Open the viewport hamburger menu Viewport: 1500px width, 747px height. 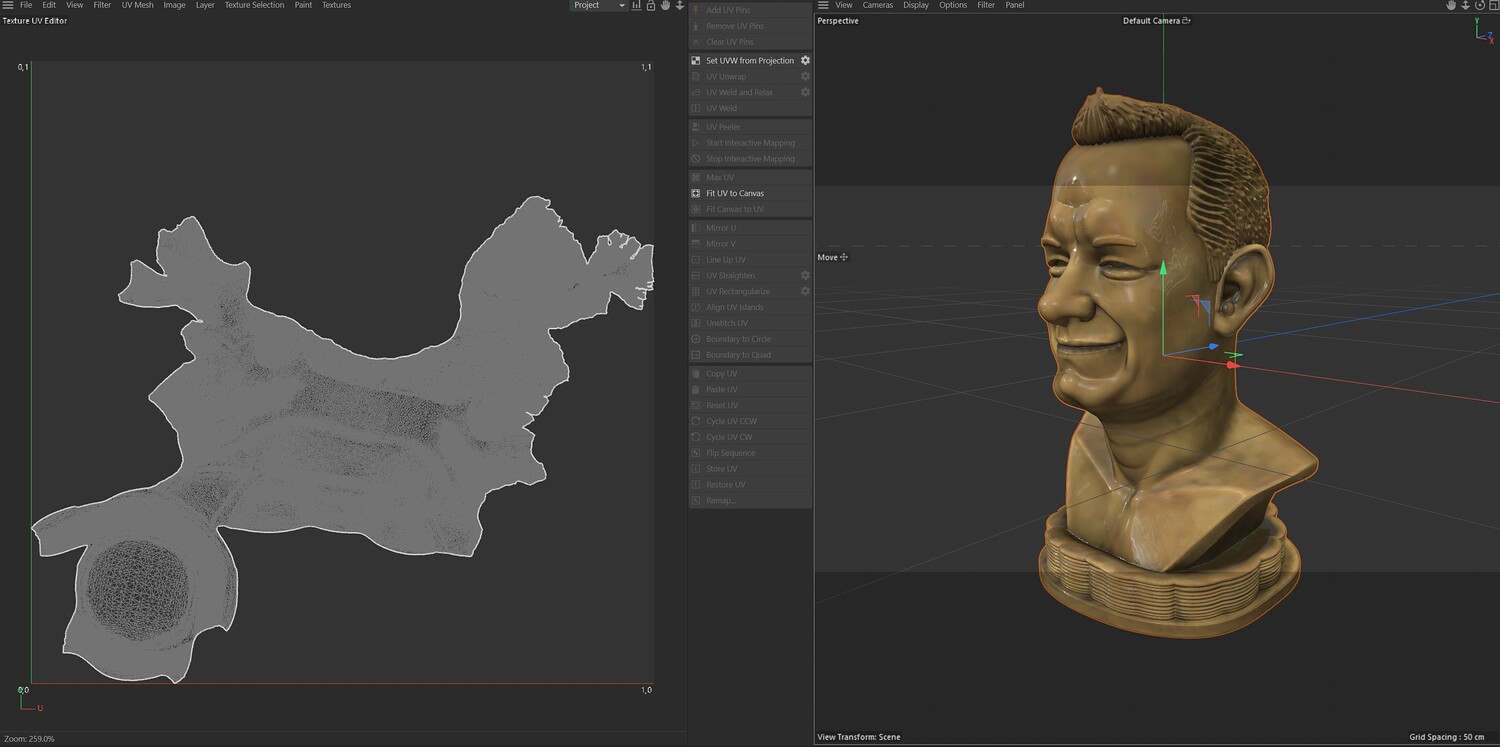click(824, 5)
